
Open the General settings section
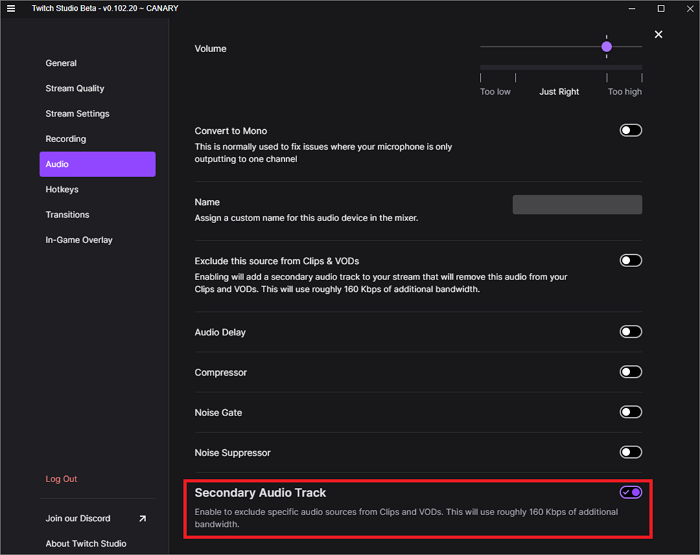pyautogui.click(x=97, y=63)
